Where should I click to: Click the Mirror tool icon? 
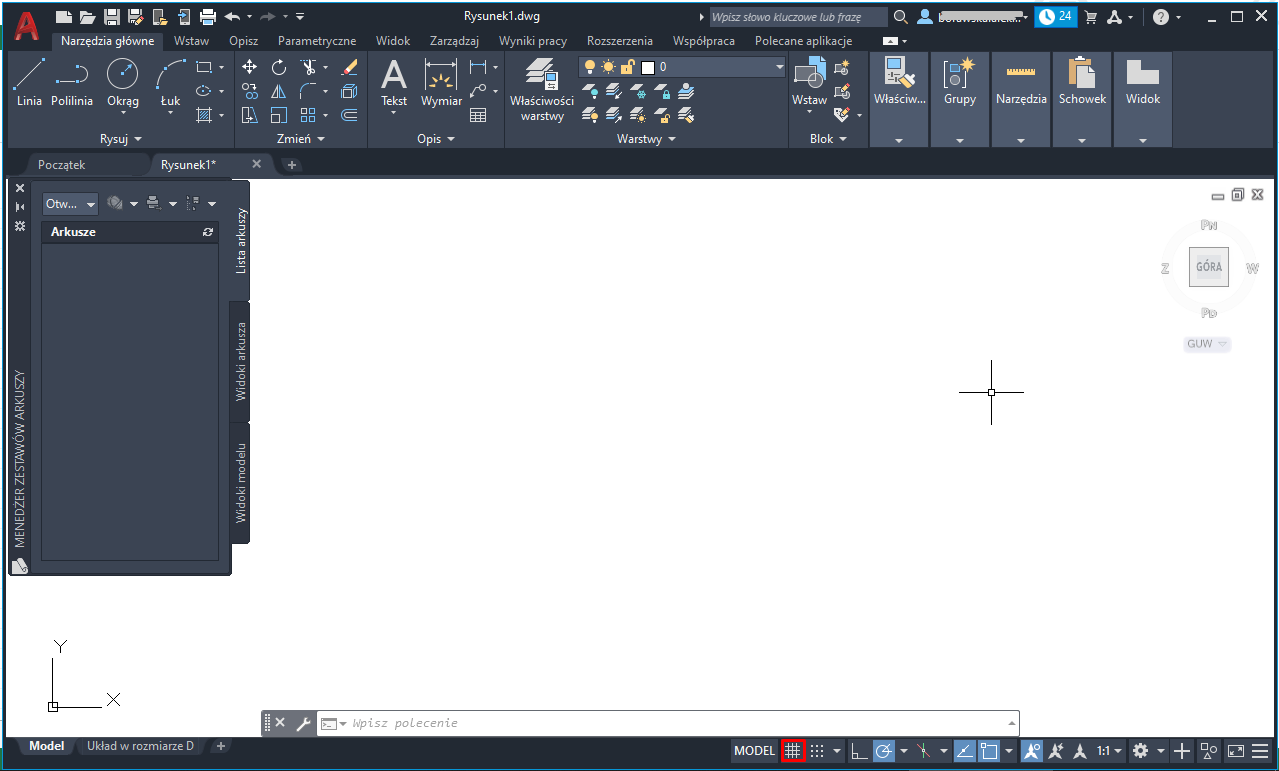[279, 91]
